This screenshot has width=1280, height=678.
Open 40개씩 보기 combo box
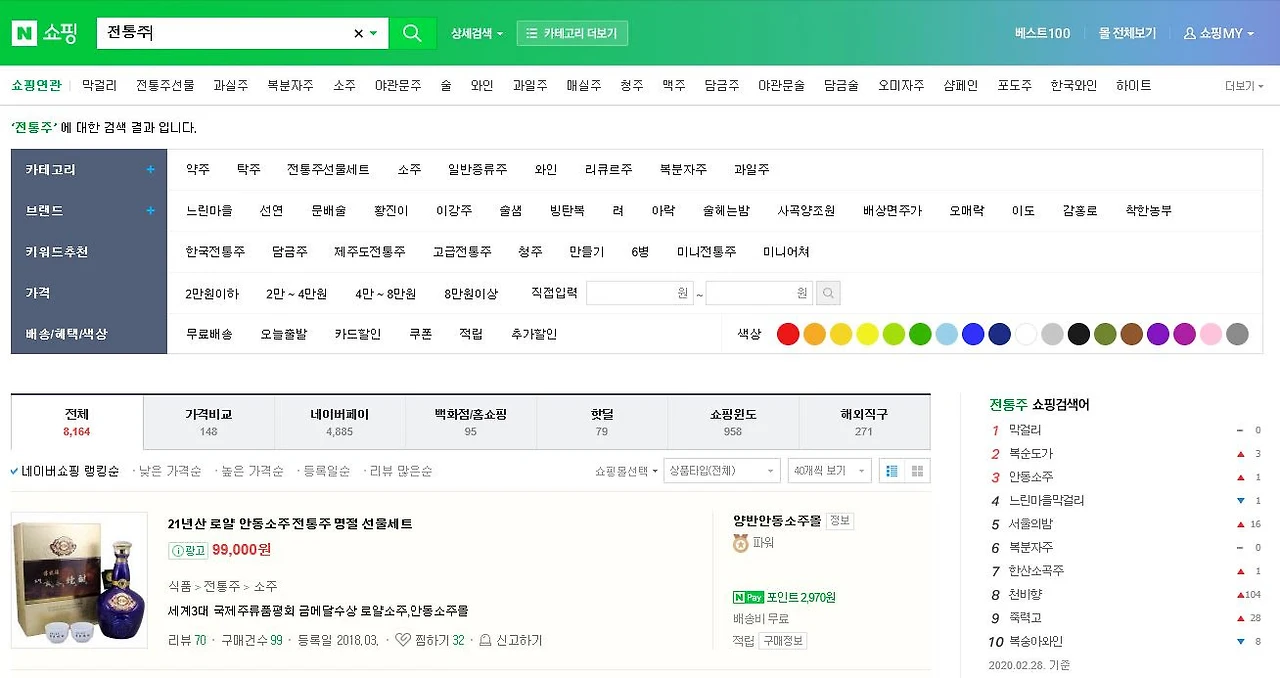point(829,471)
